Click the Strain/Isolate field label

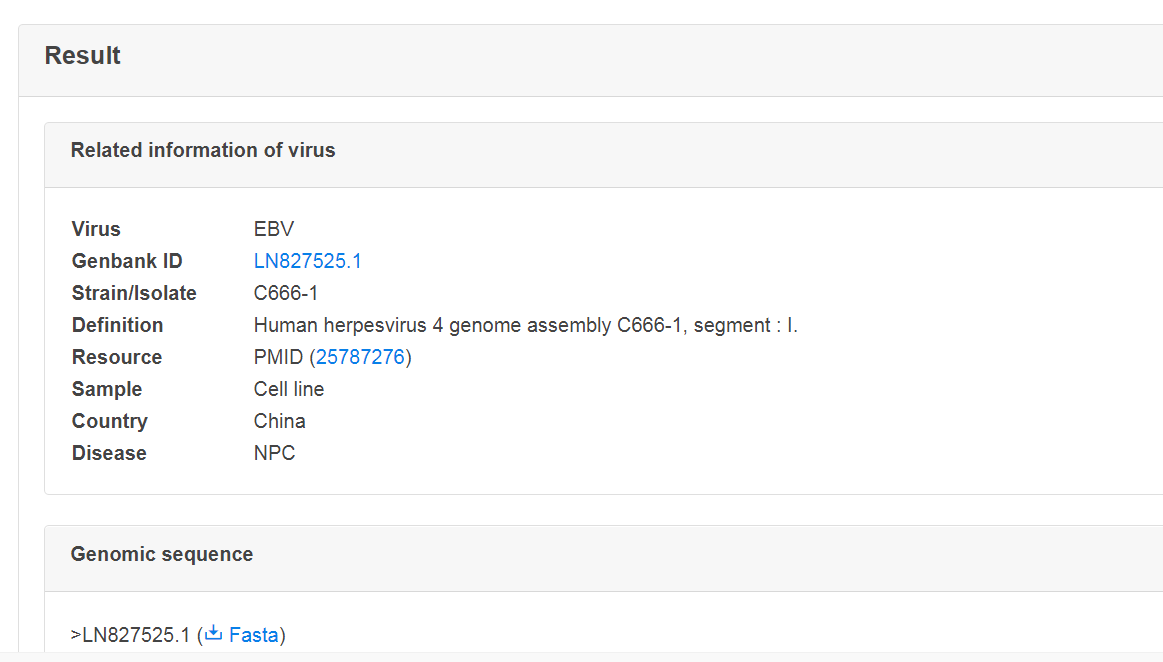point(134,293)
